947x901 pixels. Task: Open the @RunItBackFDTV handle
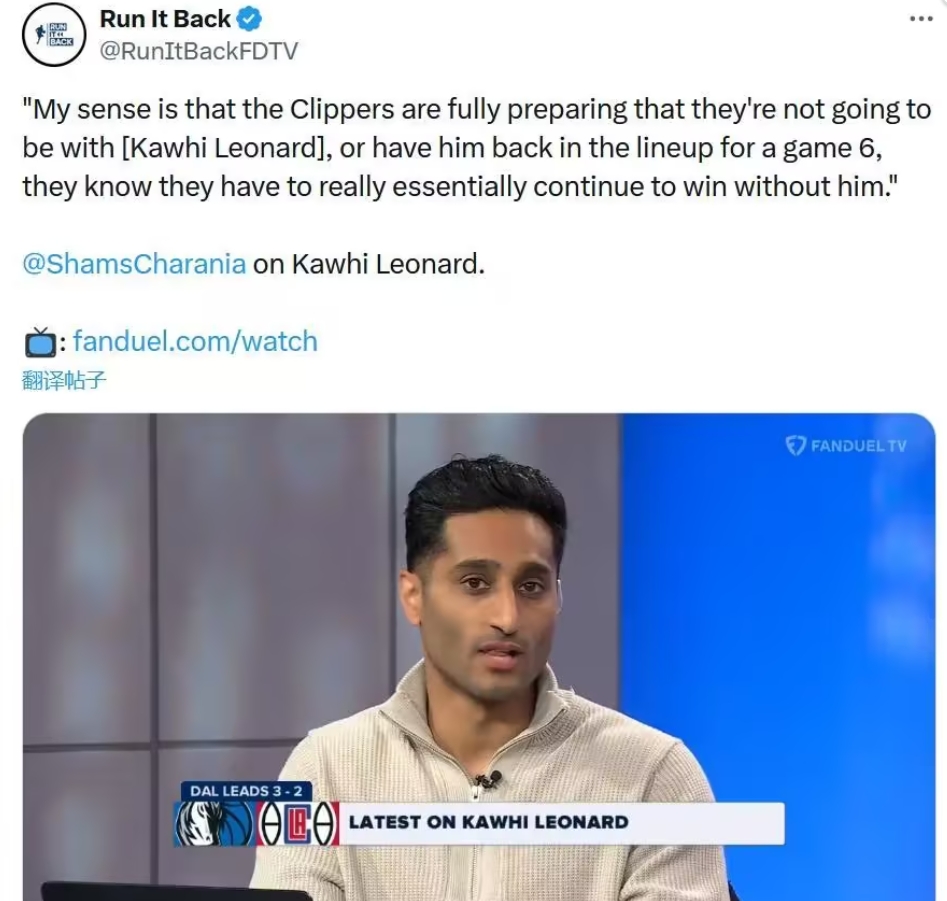click(198, 51)
